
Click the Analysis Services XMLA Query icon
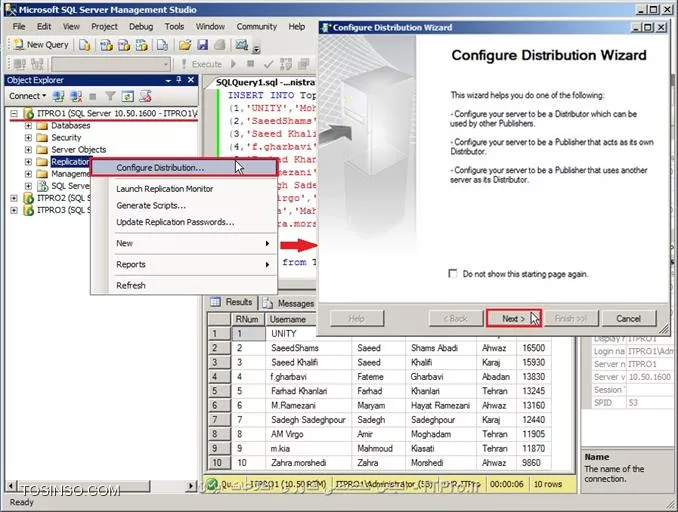click(142, 45)
